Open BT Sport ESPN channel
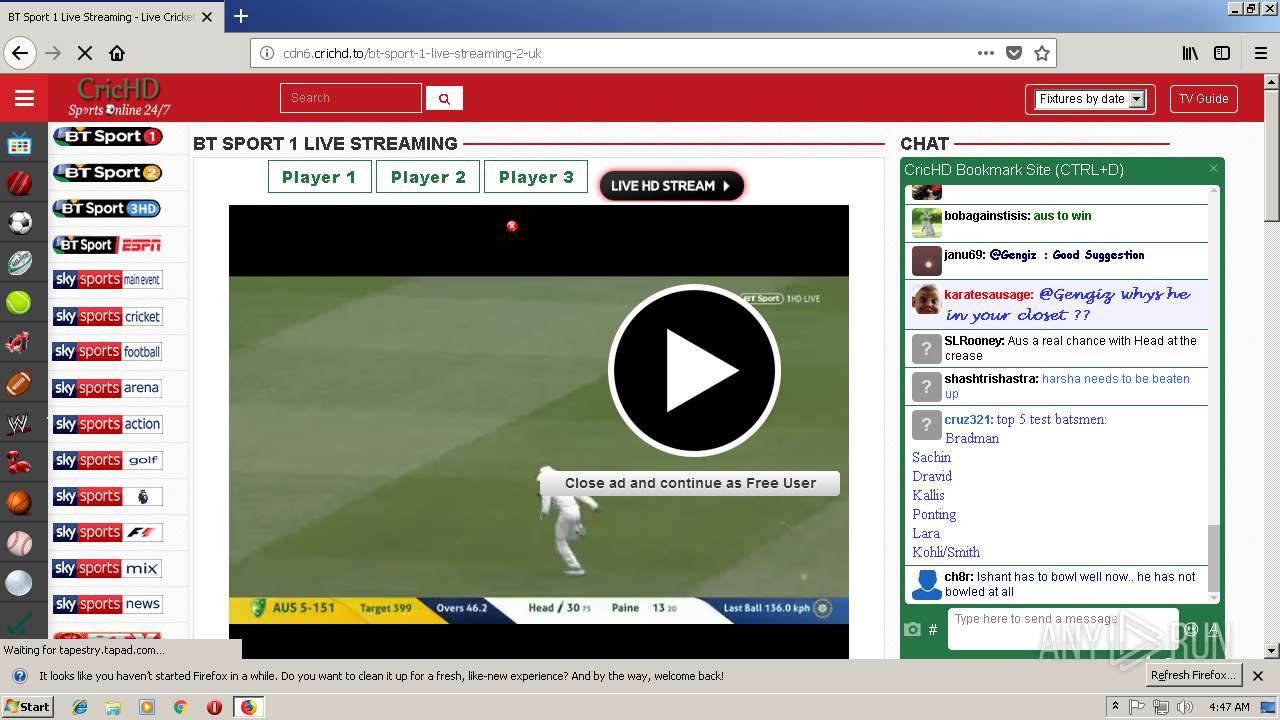 tap(107, 244)
